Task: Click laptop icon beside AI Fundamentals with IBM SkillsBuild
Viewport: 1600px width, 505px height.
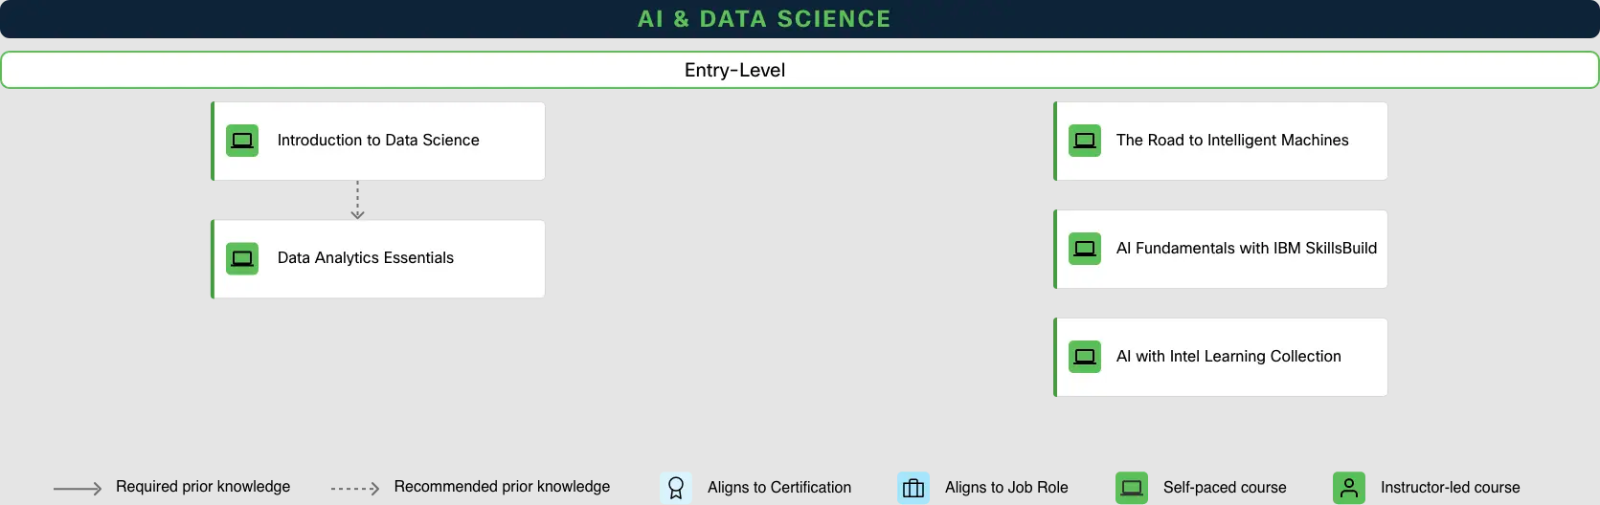Action: point(1084,249)
